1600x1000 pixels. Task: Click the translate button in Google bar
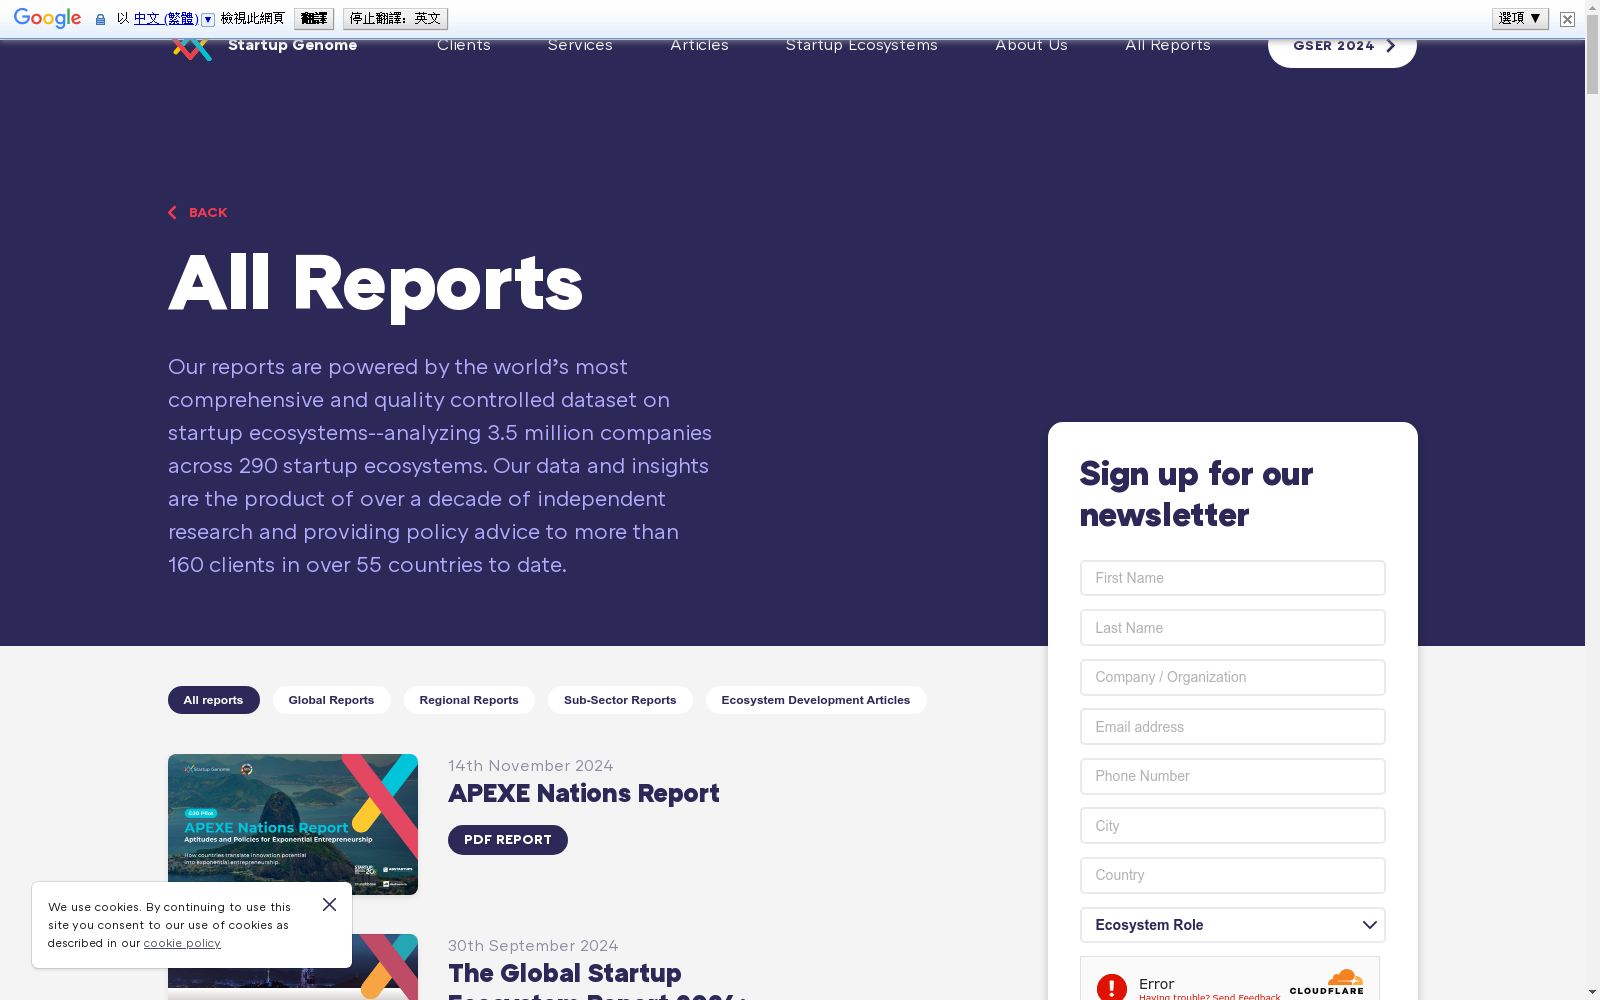tap(314, 19)
